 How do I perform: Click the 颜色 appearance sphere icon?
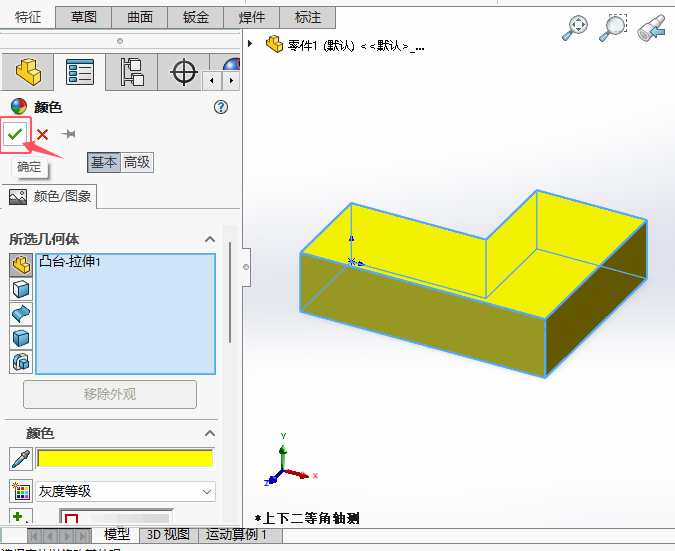(x=19, y=107)
